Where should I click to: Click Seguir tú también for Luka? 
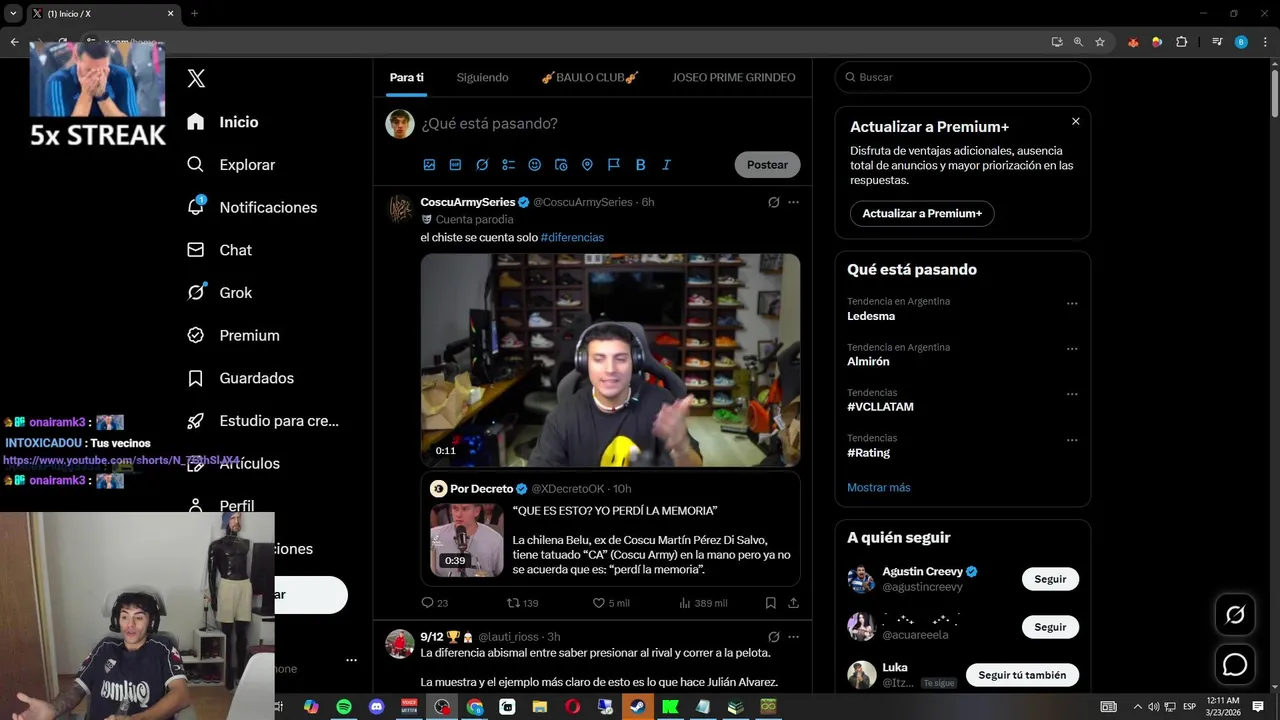click(x=1022, y=675)
